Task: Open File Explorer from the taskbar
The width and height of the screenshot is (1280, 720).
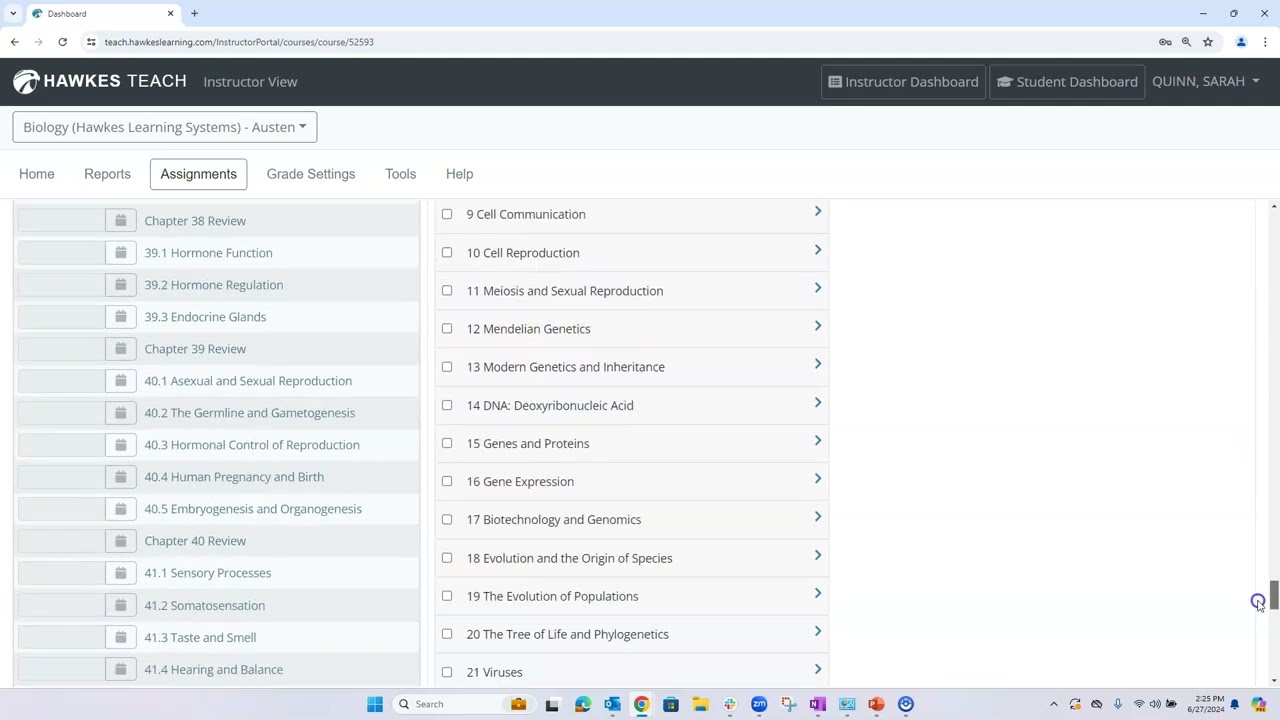Action: (700, 704)
